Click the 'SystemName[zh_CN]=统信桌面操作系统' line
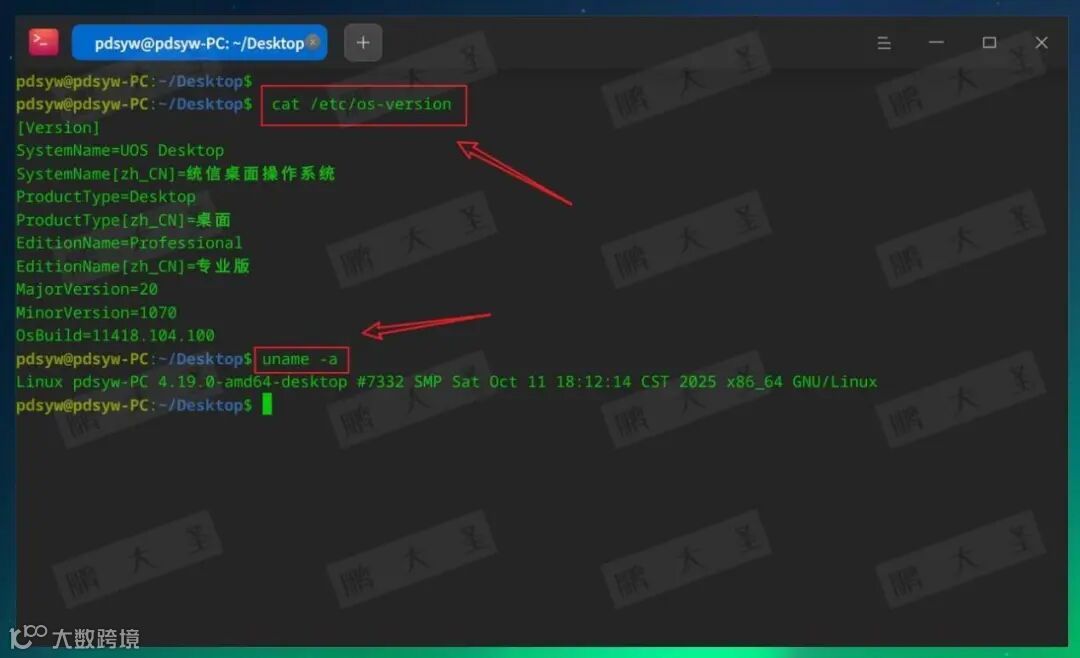The image size is (1080, 658). pyautogui.click(x=176, y=174)
